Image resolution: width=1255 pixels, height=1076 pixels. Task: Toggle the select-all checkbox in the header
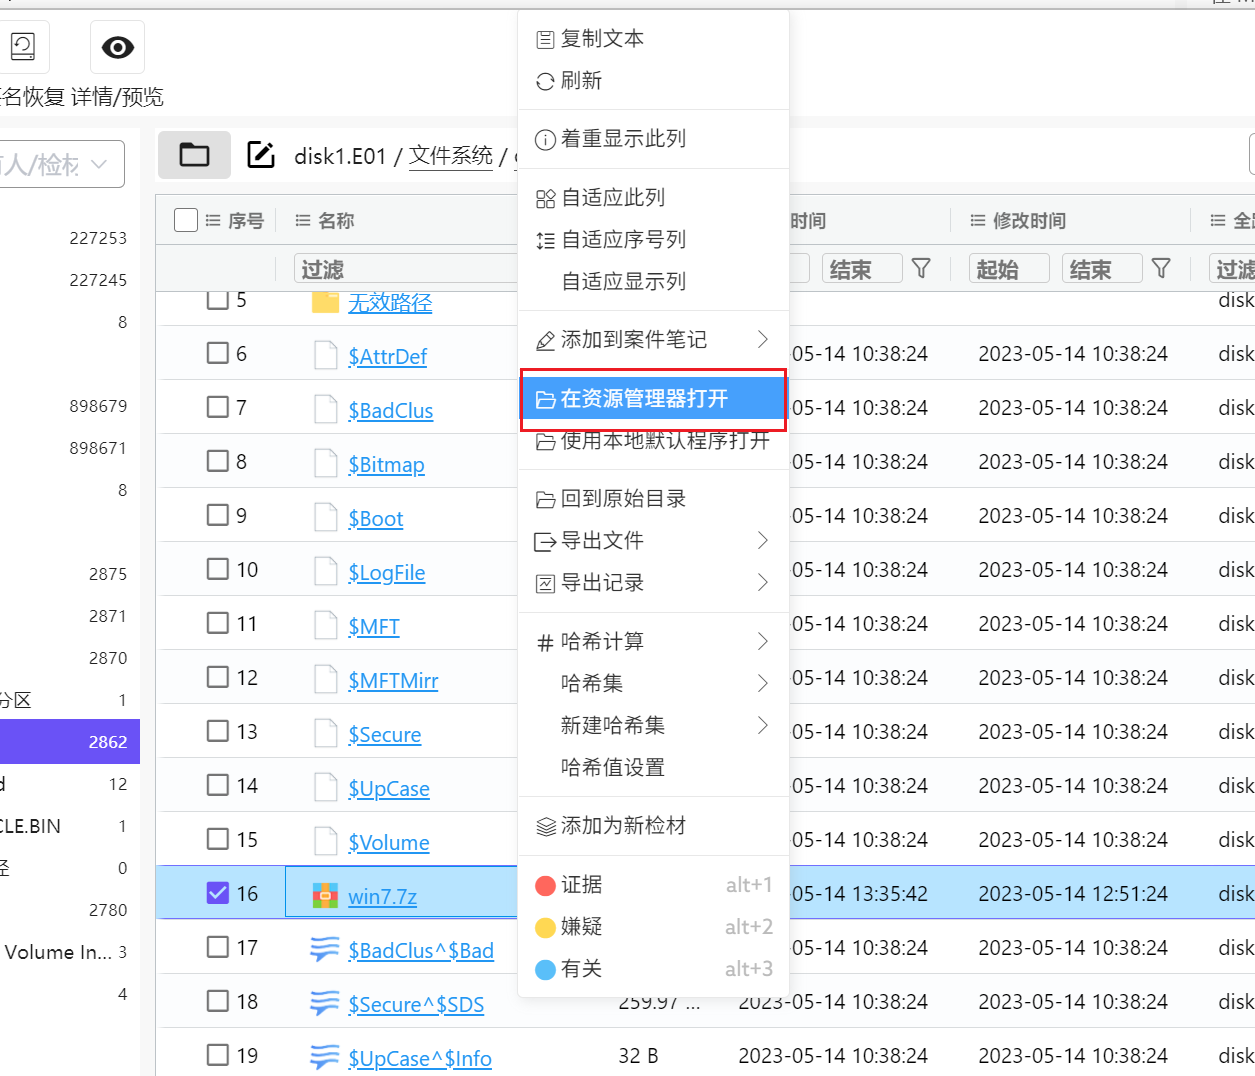[186, 220]
